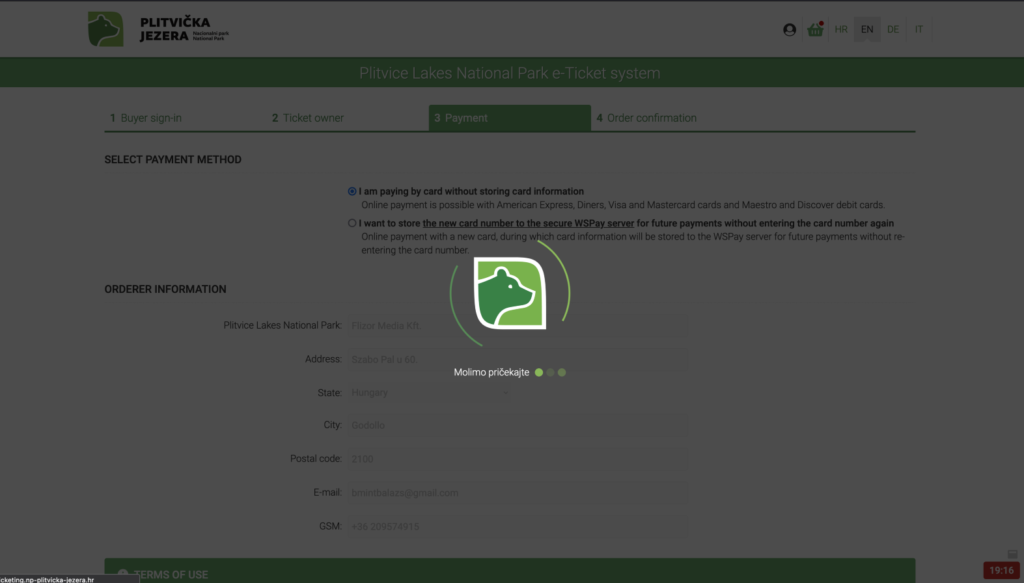Select pay by card without storing information
Screen dimensions: 1024x583
[x=352, y=191]
